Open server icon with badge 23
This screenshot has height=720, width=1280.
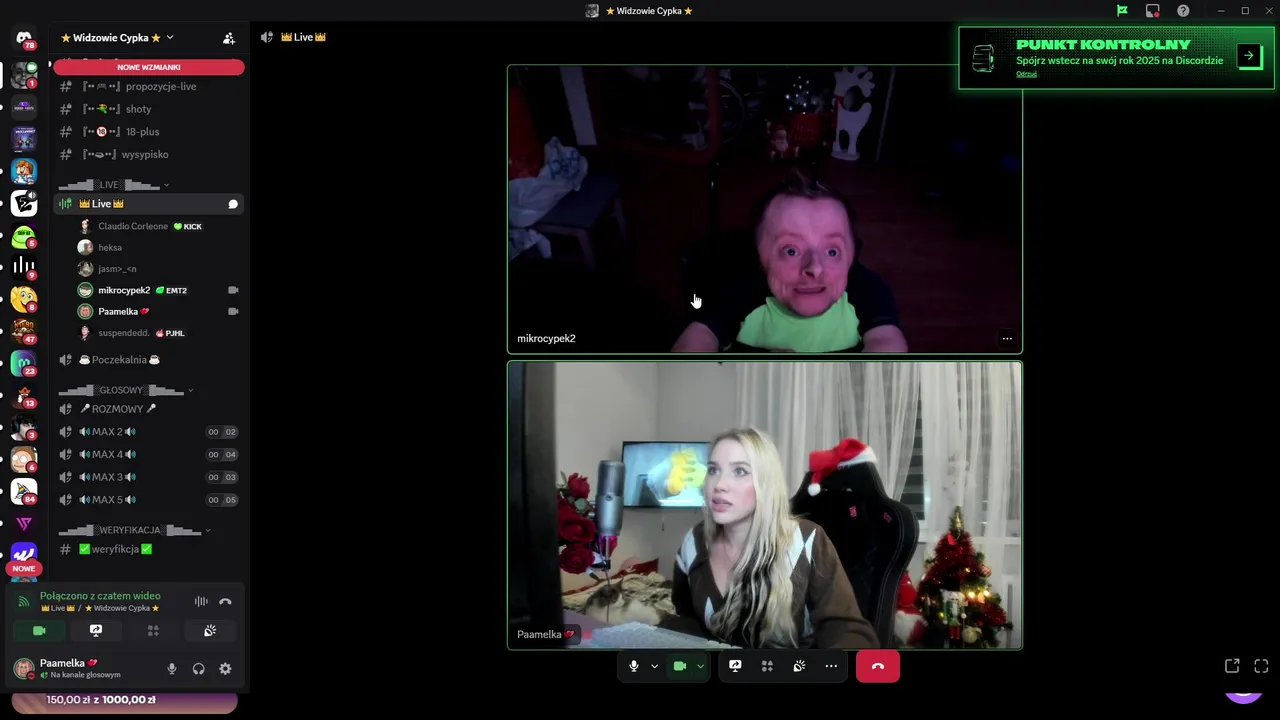point(24,363)
